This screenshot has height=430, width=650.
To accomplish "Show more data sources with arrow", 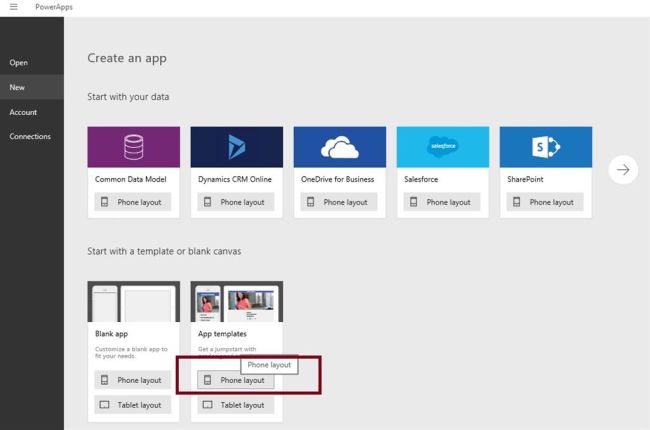I will click(x=623, y=170).
